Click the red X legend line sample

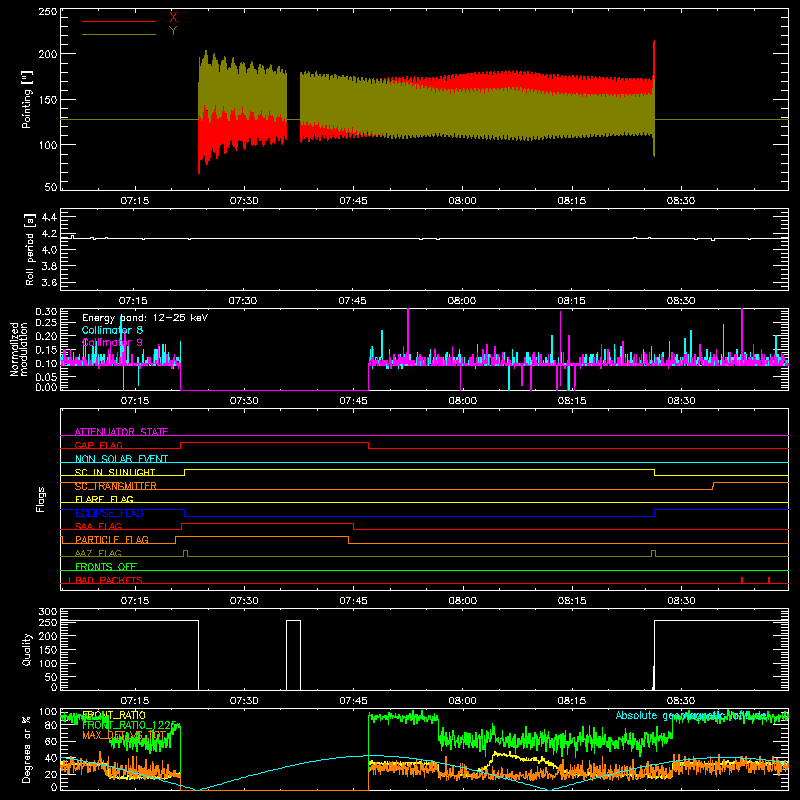click(119, 21)
